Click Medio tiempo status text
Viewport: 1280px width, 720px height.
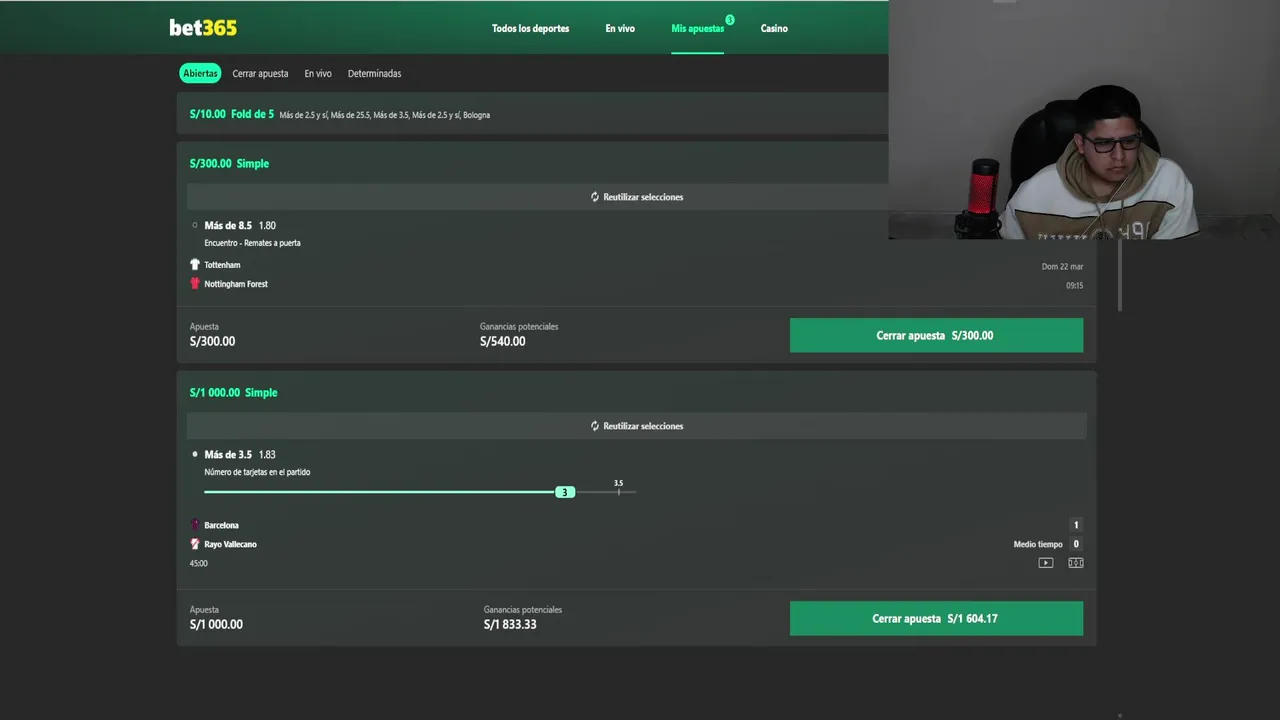point(1038,545)
